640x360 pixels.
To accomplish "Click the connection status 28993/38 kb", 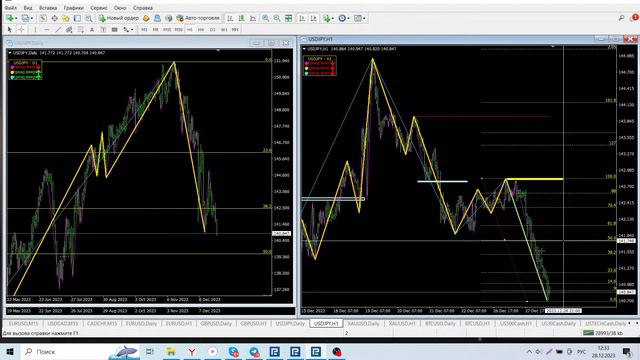I will 603,333.
